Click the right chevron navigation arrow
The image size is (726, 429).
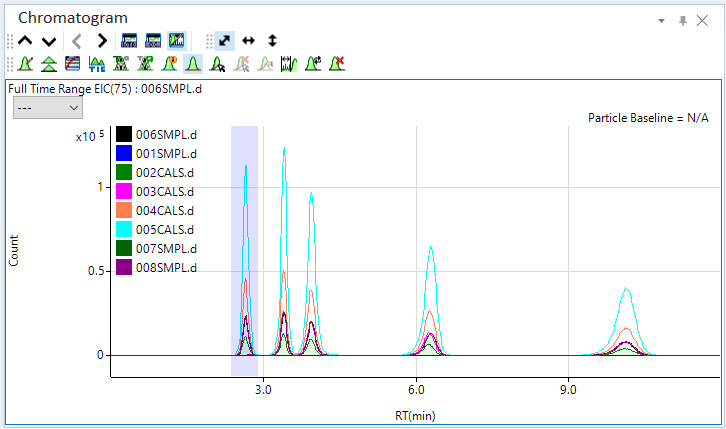tap(102, 41)
